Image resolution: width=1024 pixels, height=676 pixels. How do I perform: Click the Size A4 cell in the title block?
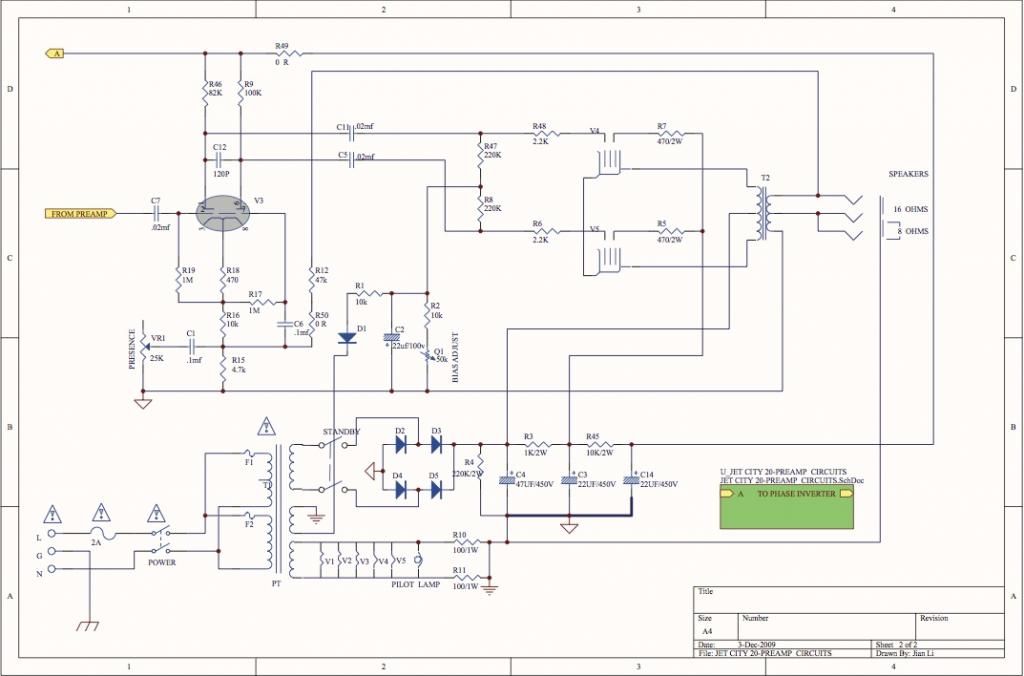pyautogui.click(x=707, y=632)
